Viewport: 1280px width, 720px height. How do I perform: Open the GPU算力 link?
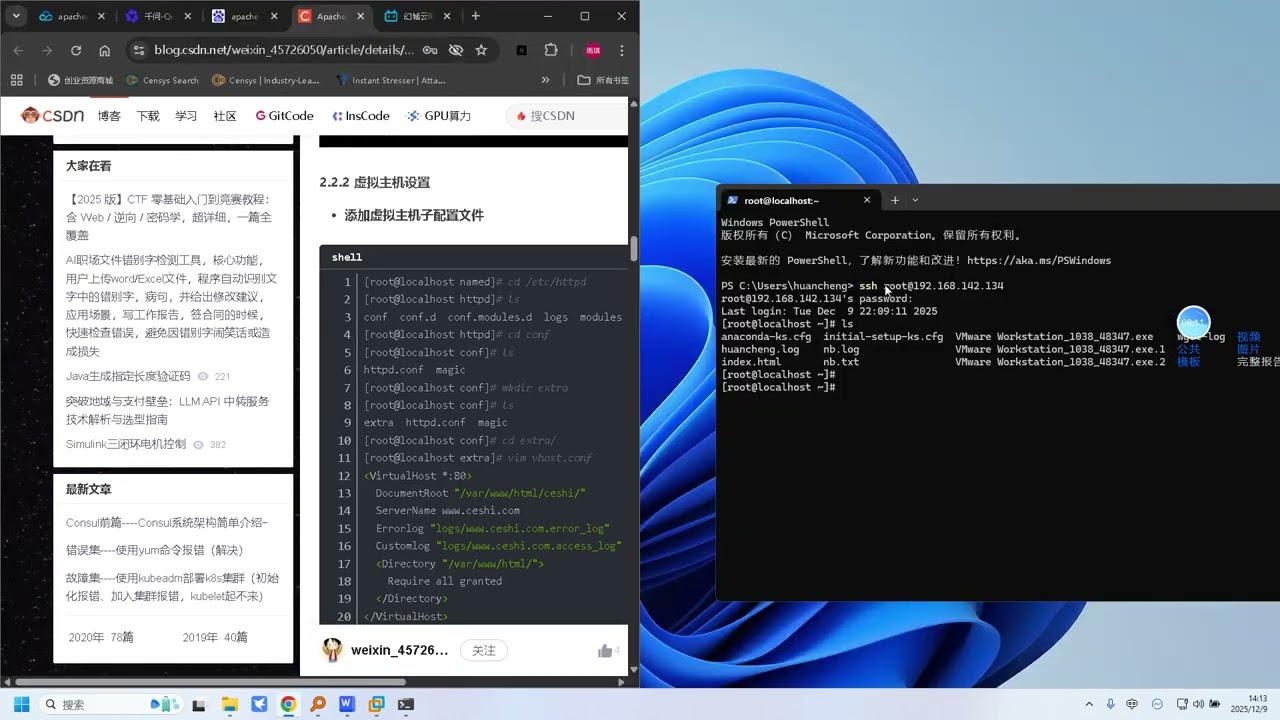pyautogui.click(x=439, y=116)
